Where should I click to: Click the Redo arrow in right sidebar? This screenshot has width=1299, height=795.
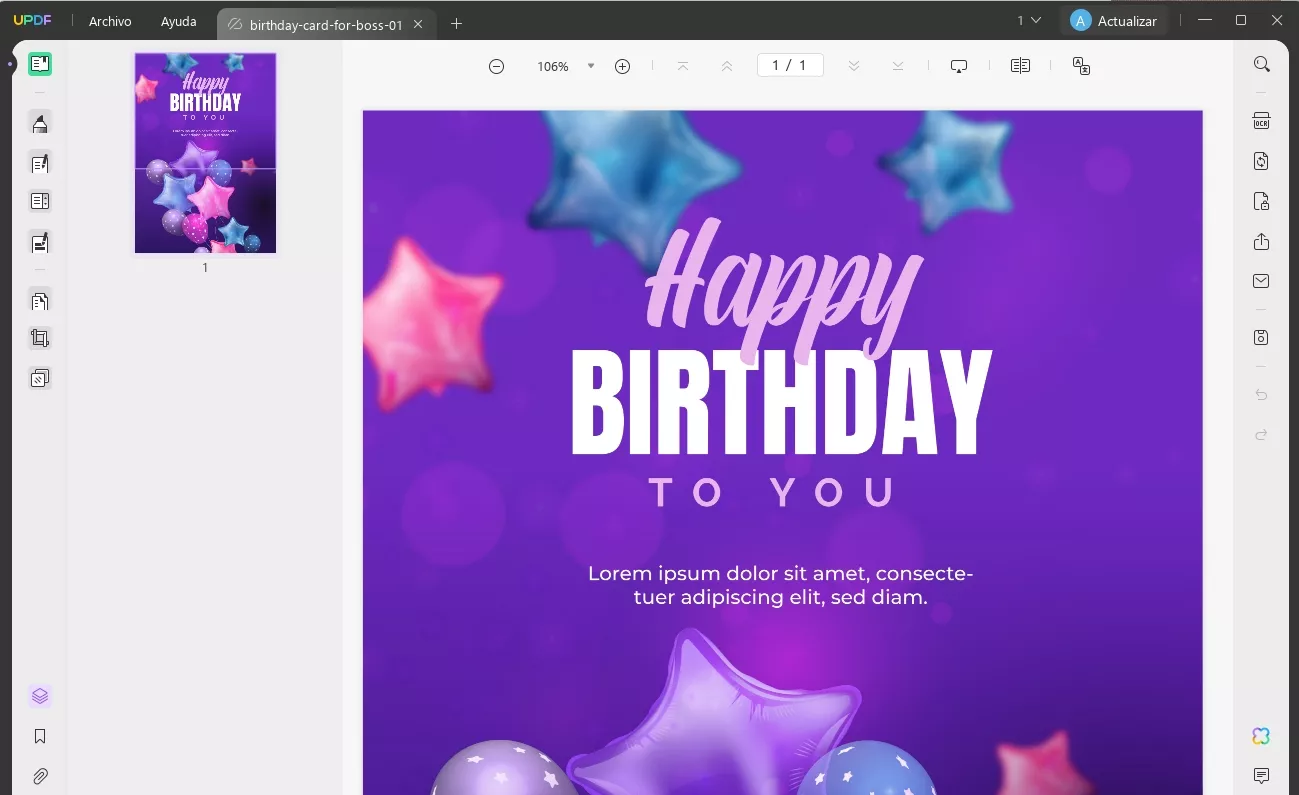(1262, 435)
